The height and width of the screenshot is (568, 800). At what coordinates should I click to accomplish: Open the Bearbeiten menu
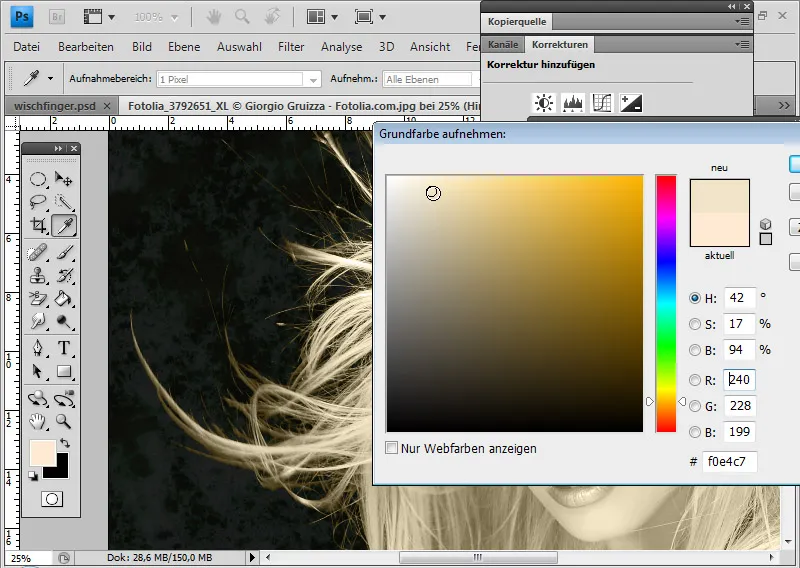(x=86, y=47)
